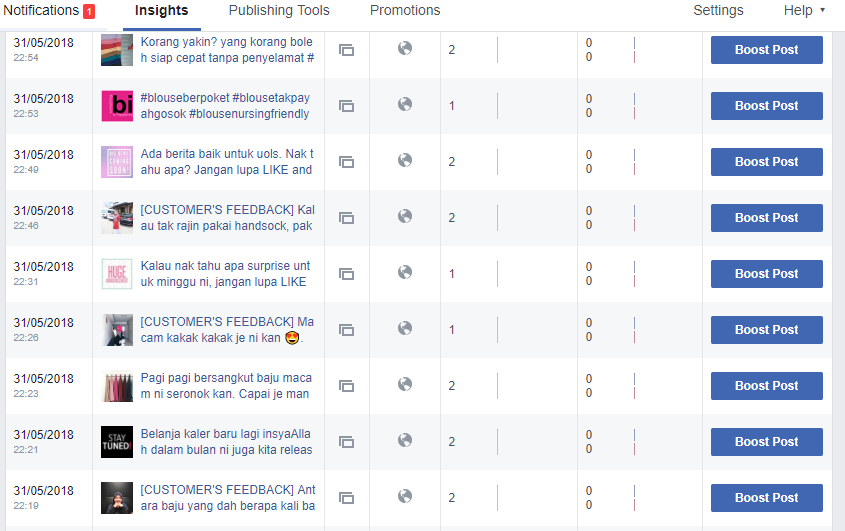Open the red notifications badge

point(89,11)
